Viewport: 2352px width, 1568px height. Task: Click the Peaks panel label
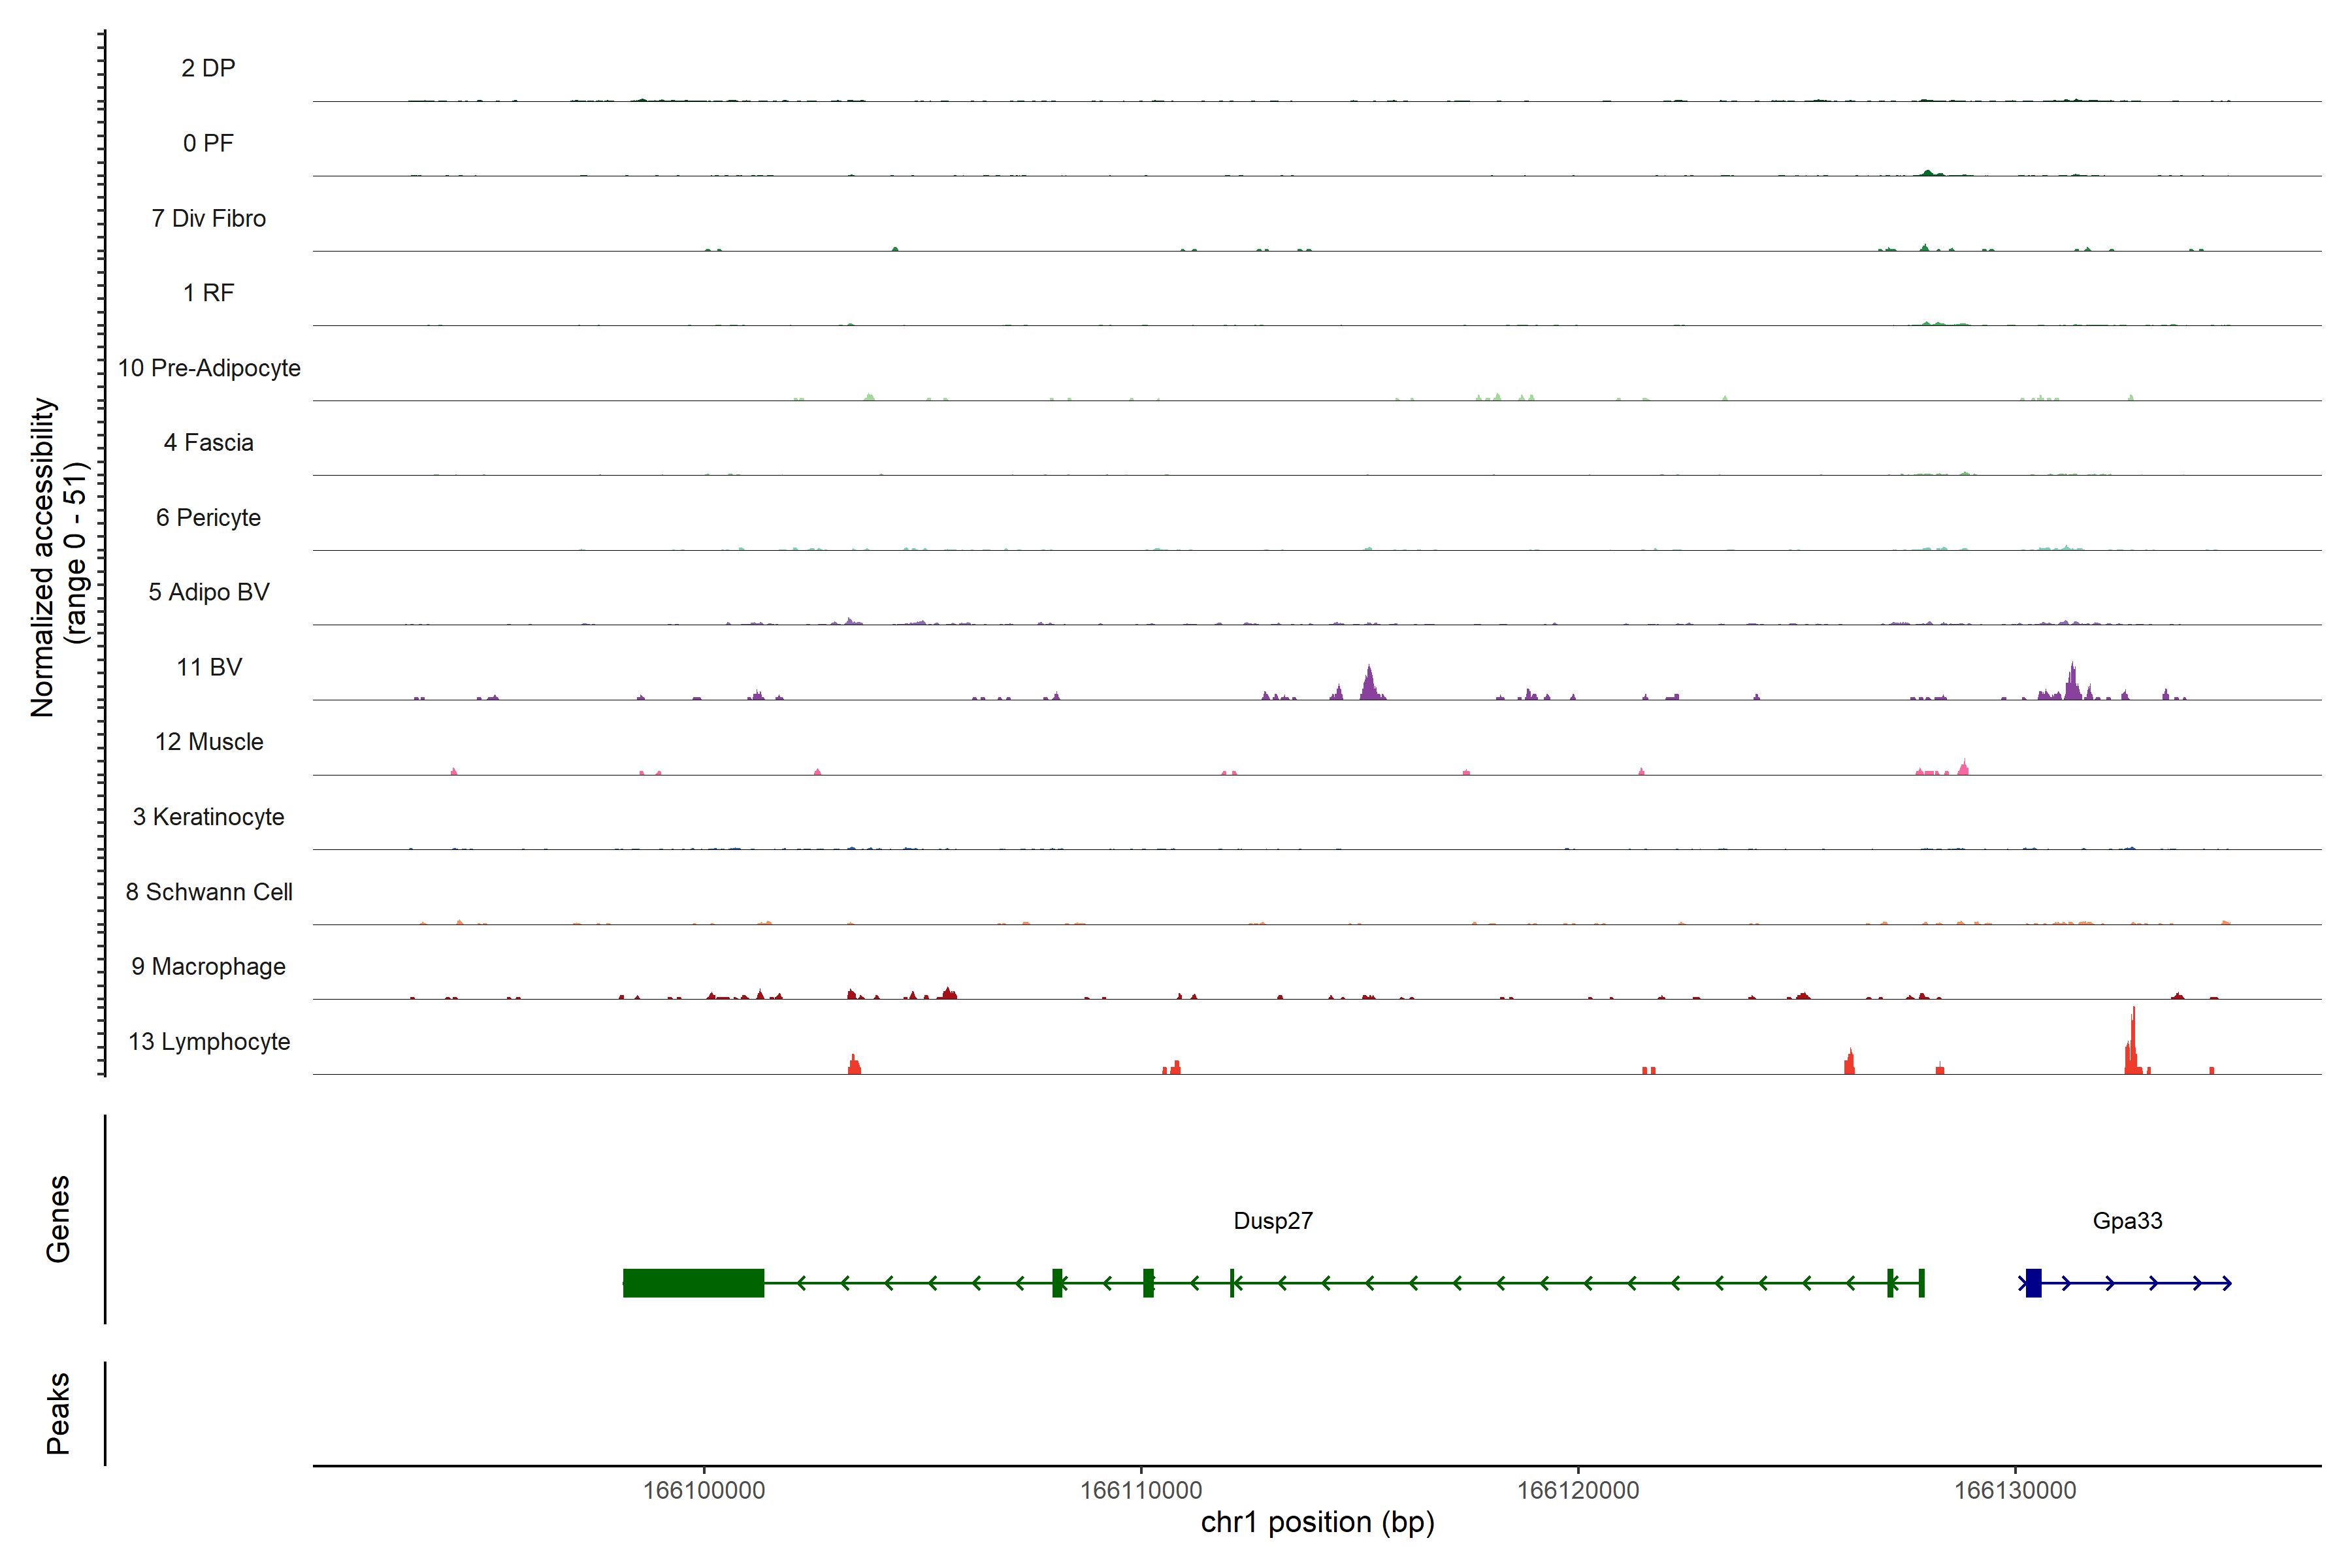tap(58, 1413)
